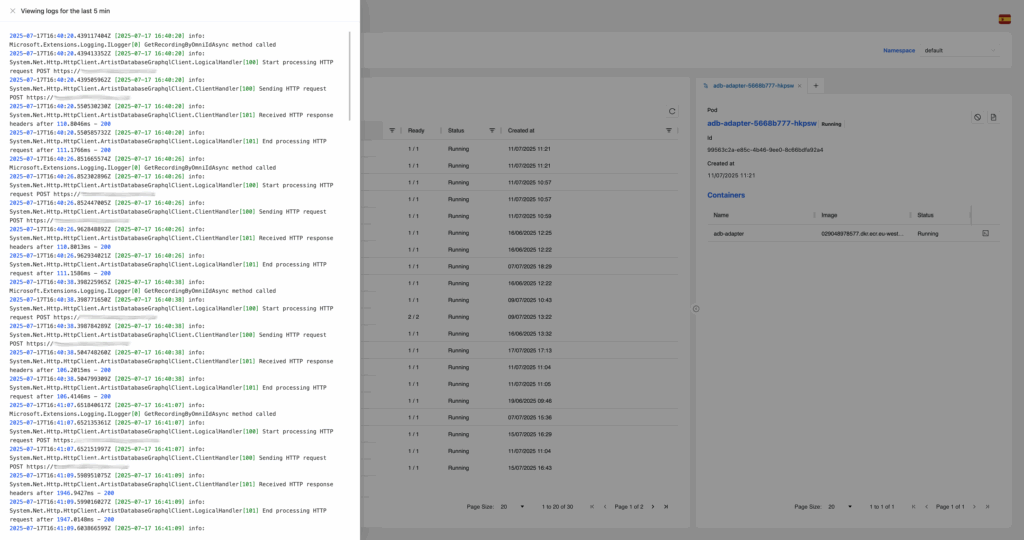Click the pod's circle-slash icon

pos(978,117)
